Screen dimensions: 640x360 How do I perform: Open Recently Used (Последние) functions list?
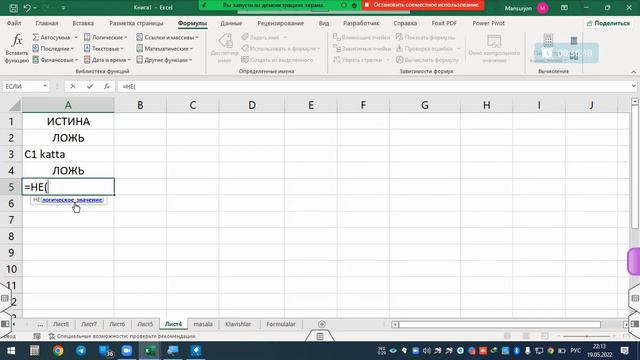coord(53,49)
